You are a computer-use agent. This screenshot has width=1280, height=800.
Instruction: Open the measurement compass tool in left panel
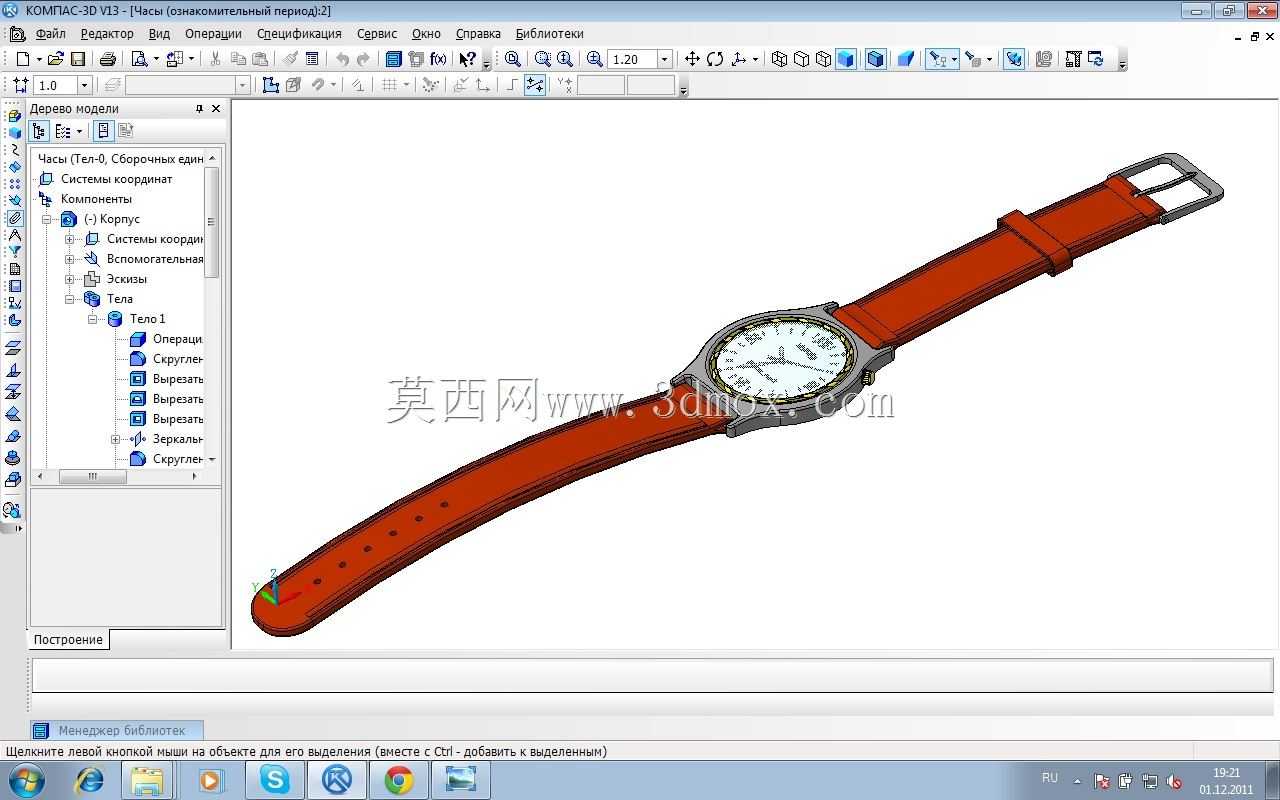coord(14,234)
